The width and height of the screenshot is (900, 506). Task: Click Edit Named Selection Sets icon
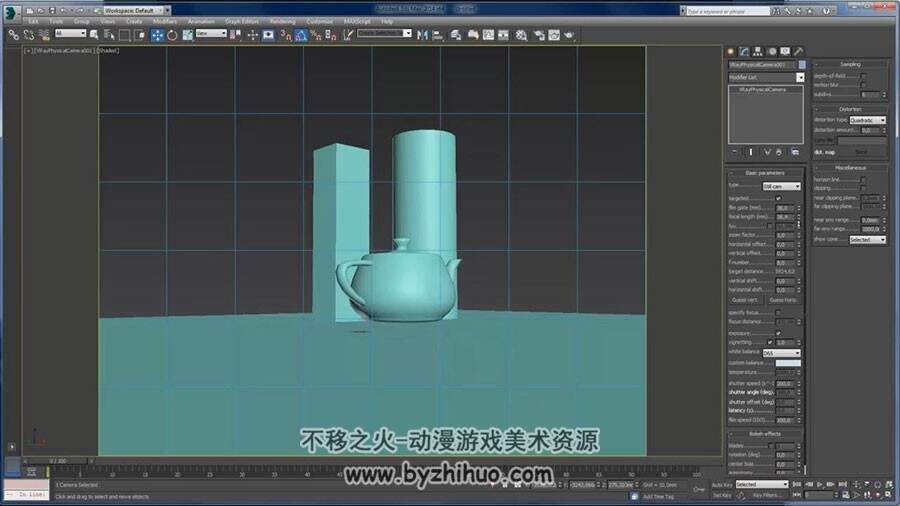[348, 35]
